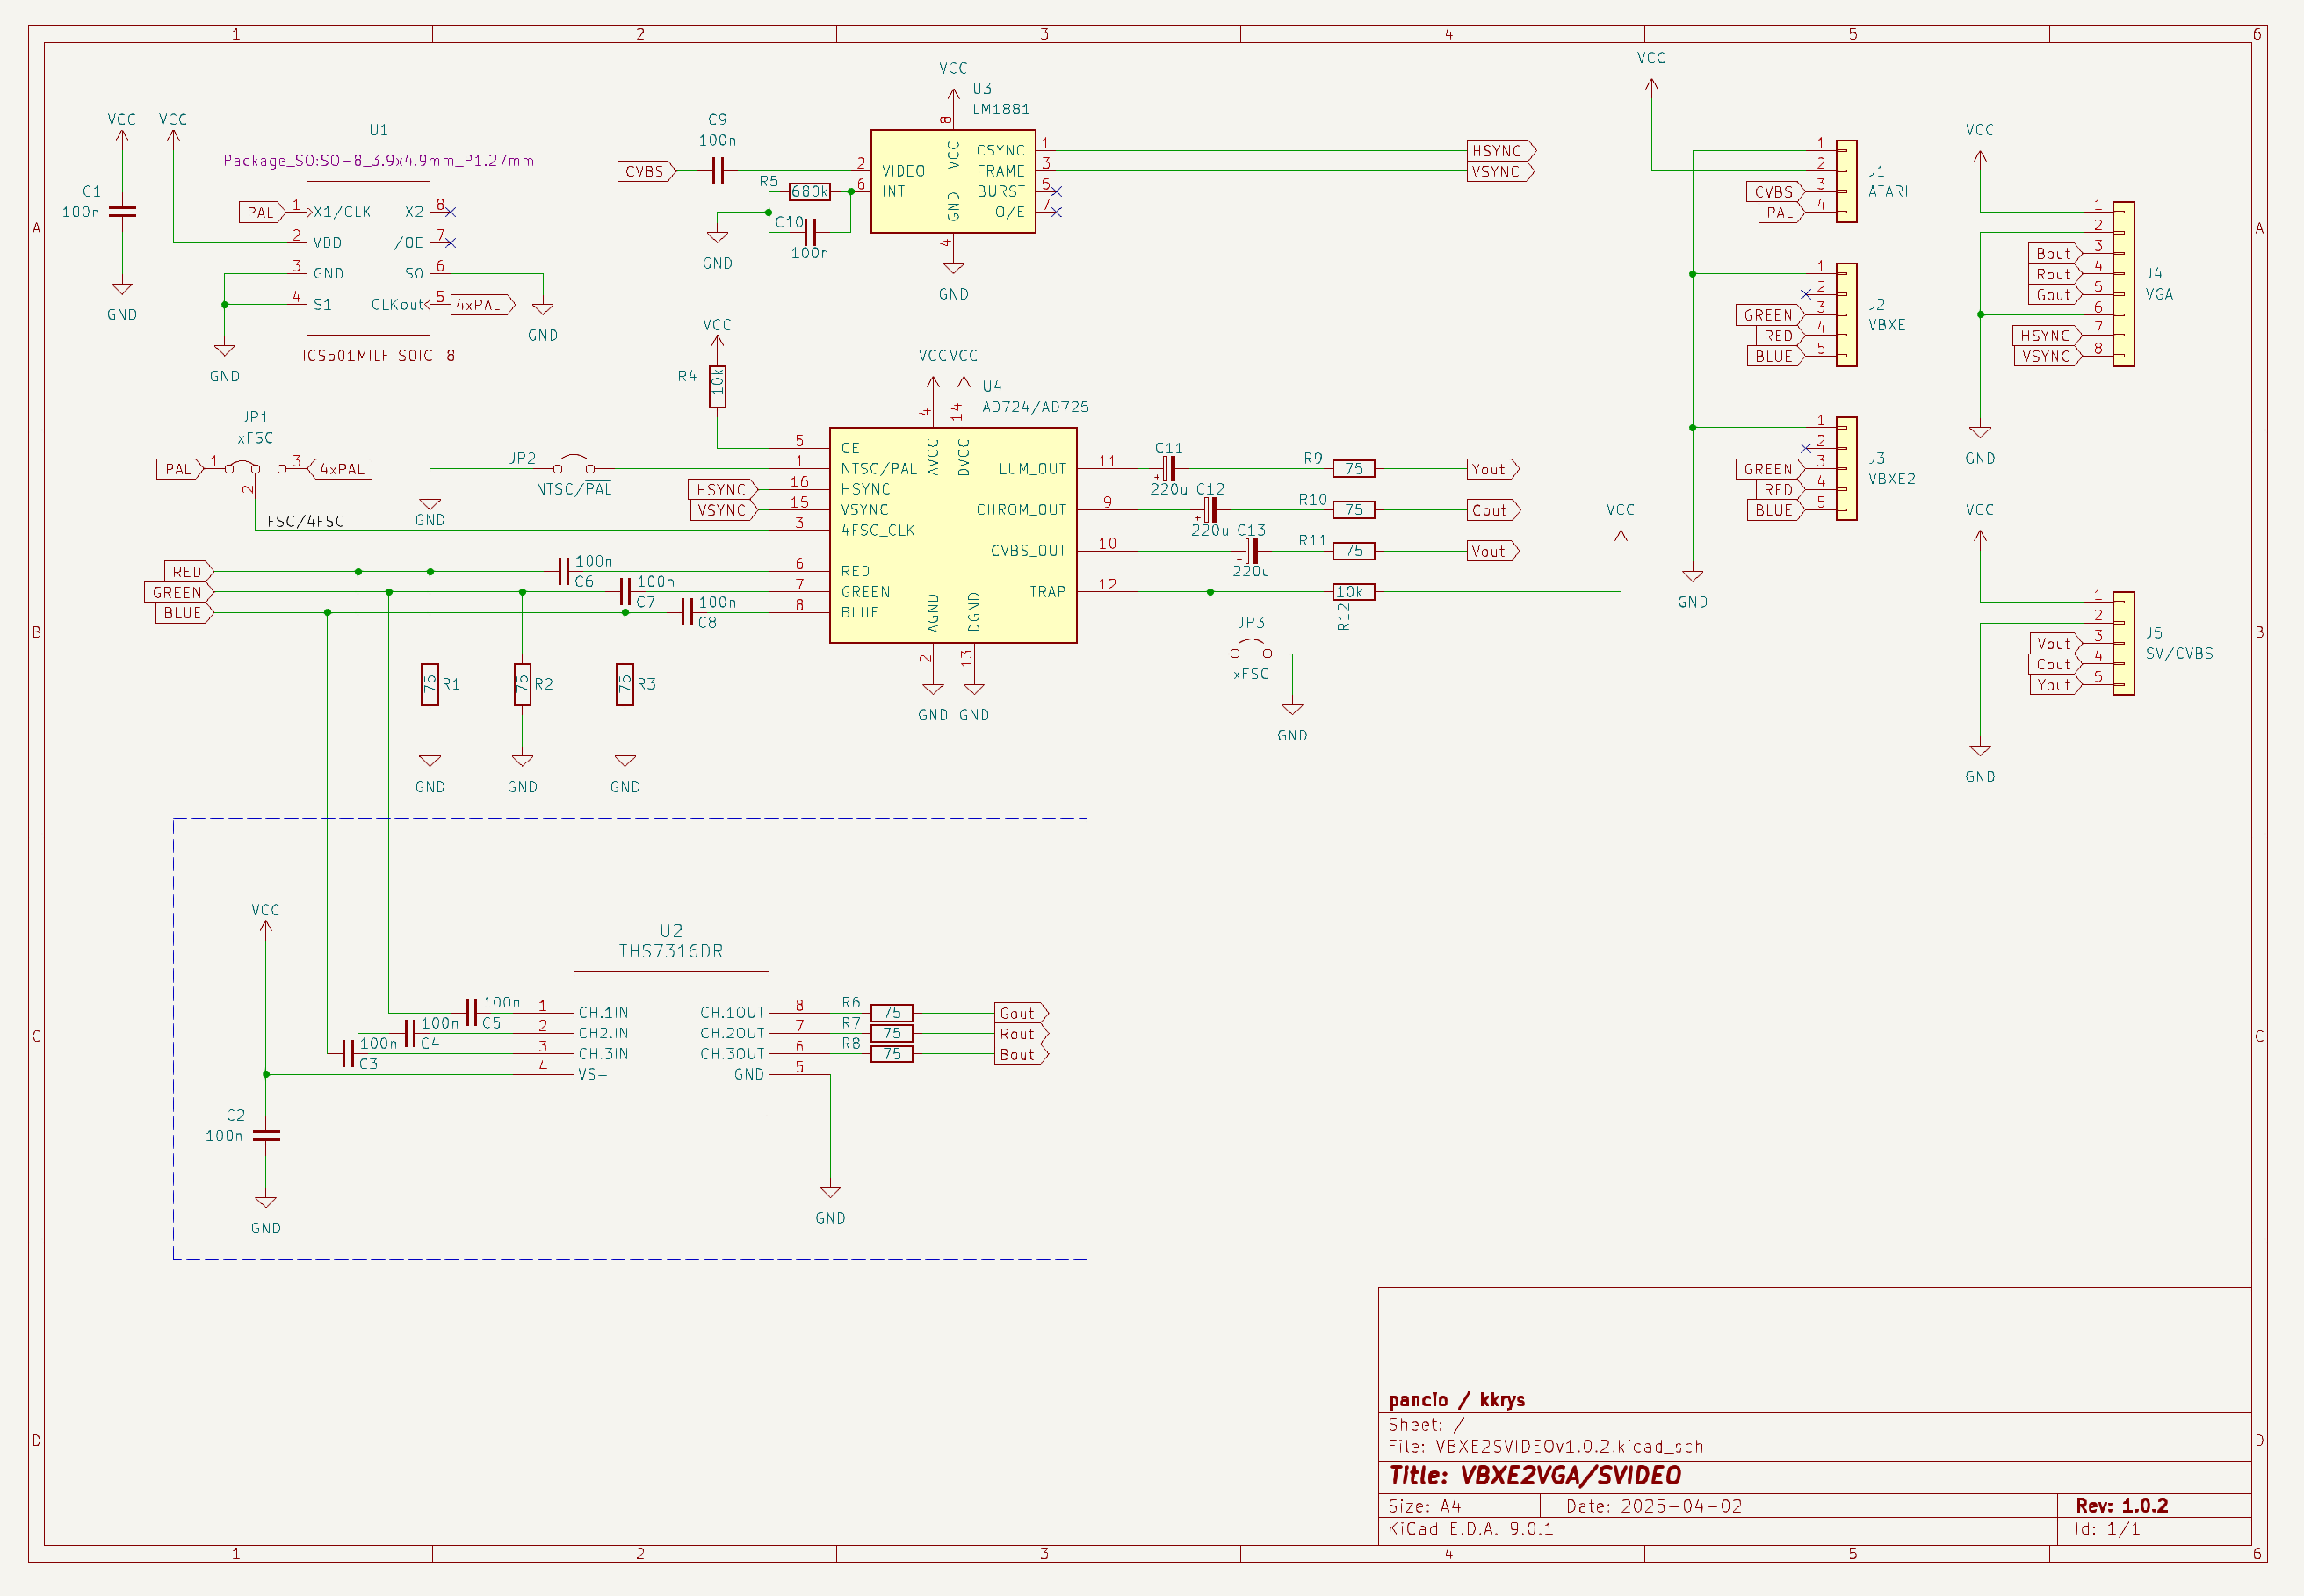This screenshot has width=2304, height=1596.
Task: Click the U1 ICS501MILF clock multiplier symbol
Action: 367,258
